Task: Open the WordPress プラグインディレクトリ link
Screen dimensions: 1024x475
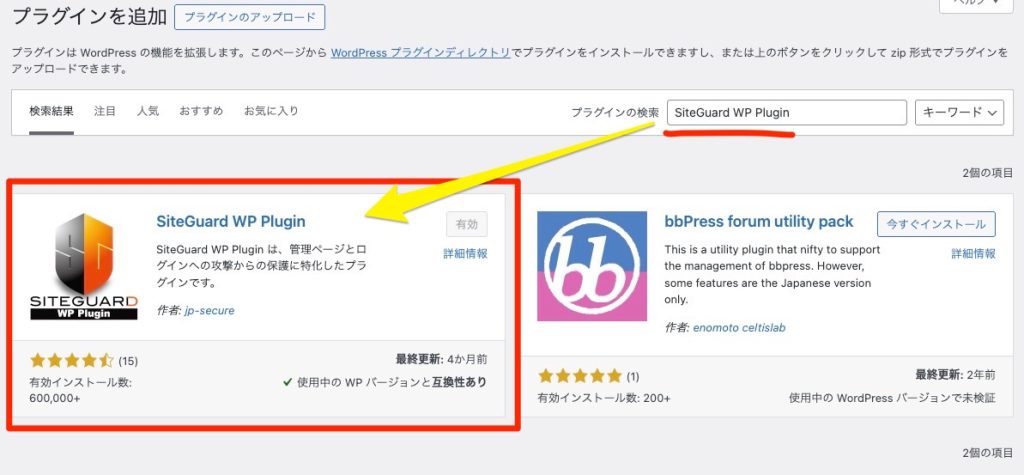Action: [x=421, y=52]
